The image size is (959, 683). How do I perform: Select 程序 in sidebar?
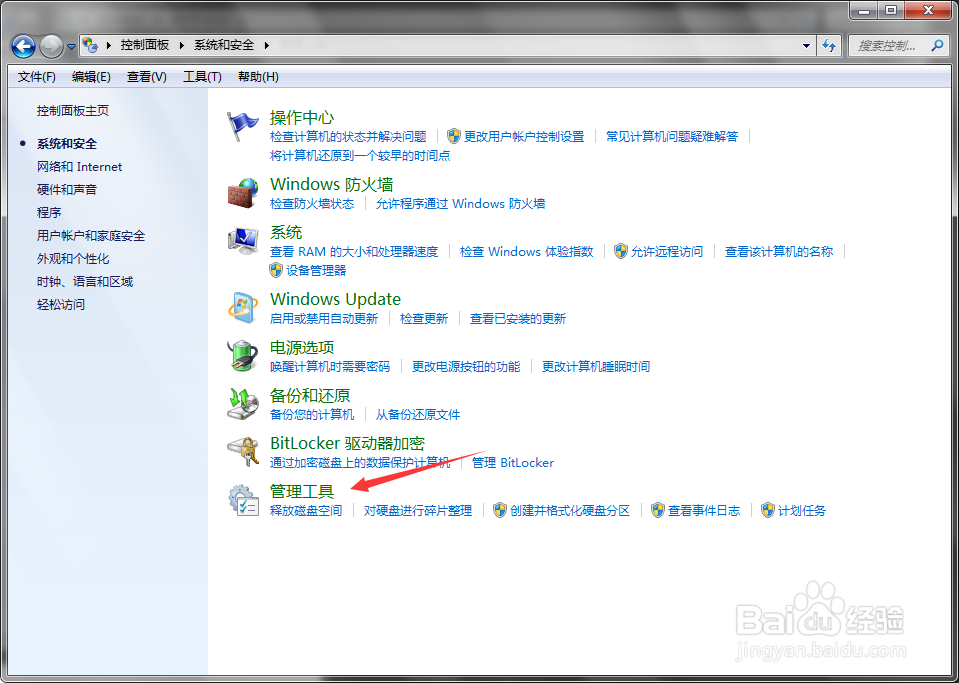pos(49,213)
